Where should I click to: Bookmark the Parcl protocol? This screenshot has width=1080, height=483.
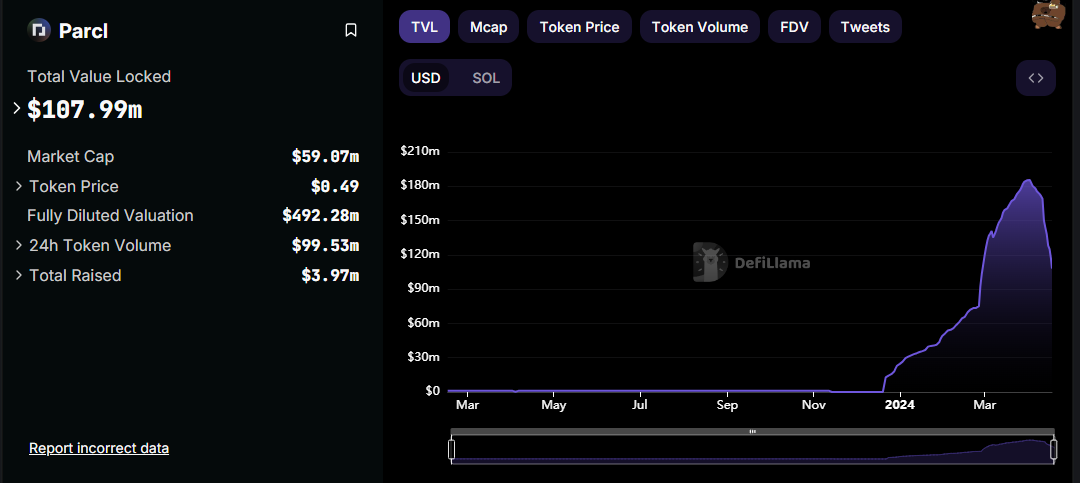pyautogui.click(x=351, y=30)
